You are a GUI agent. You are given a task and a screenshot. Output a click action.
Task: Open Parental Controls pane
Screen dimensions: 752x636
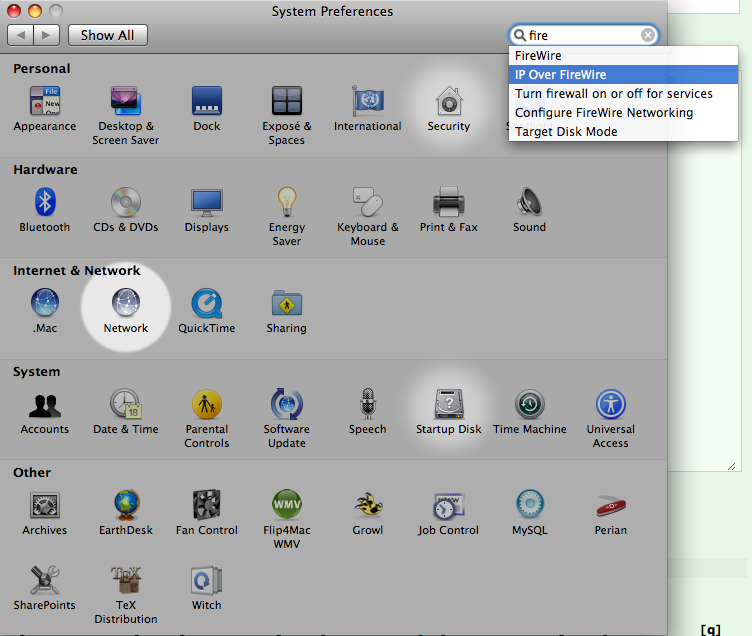[x=207, y=405]
